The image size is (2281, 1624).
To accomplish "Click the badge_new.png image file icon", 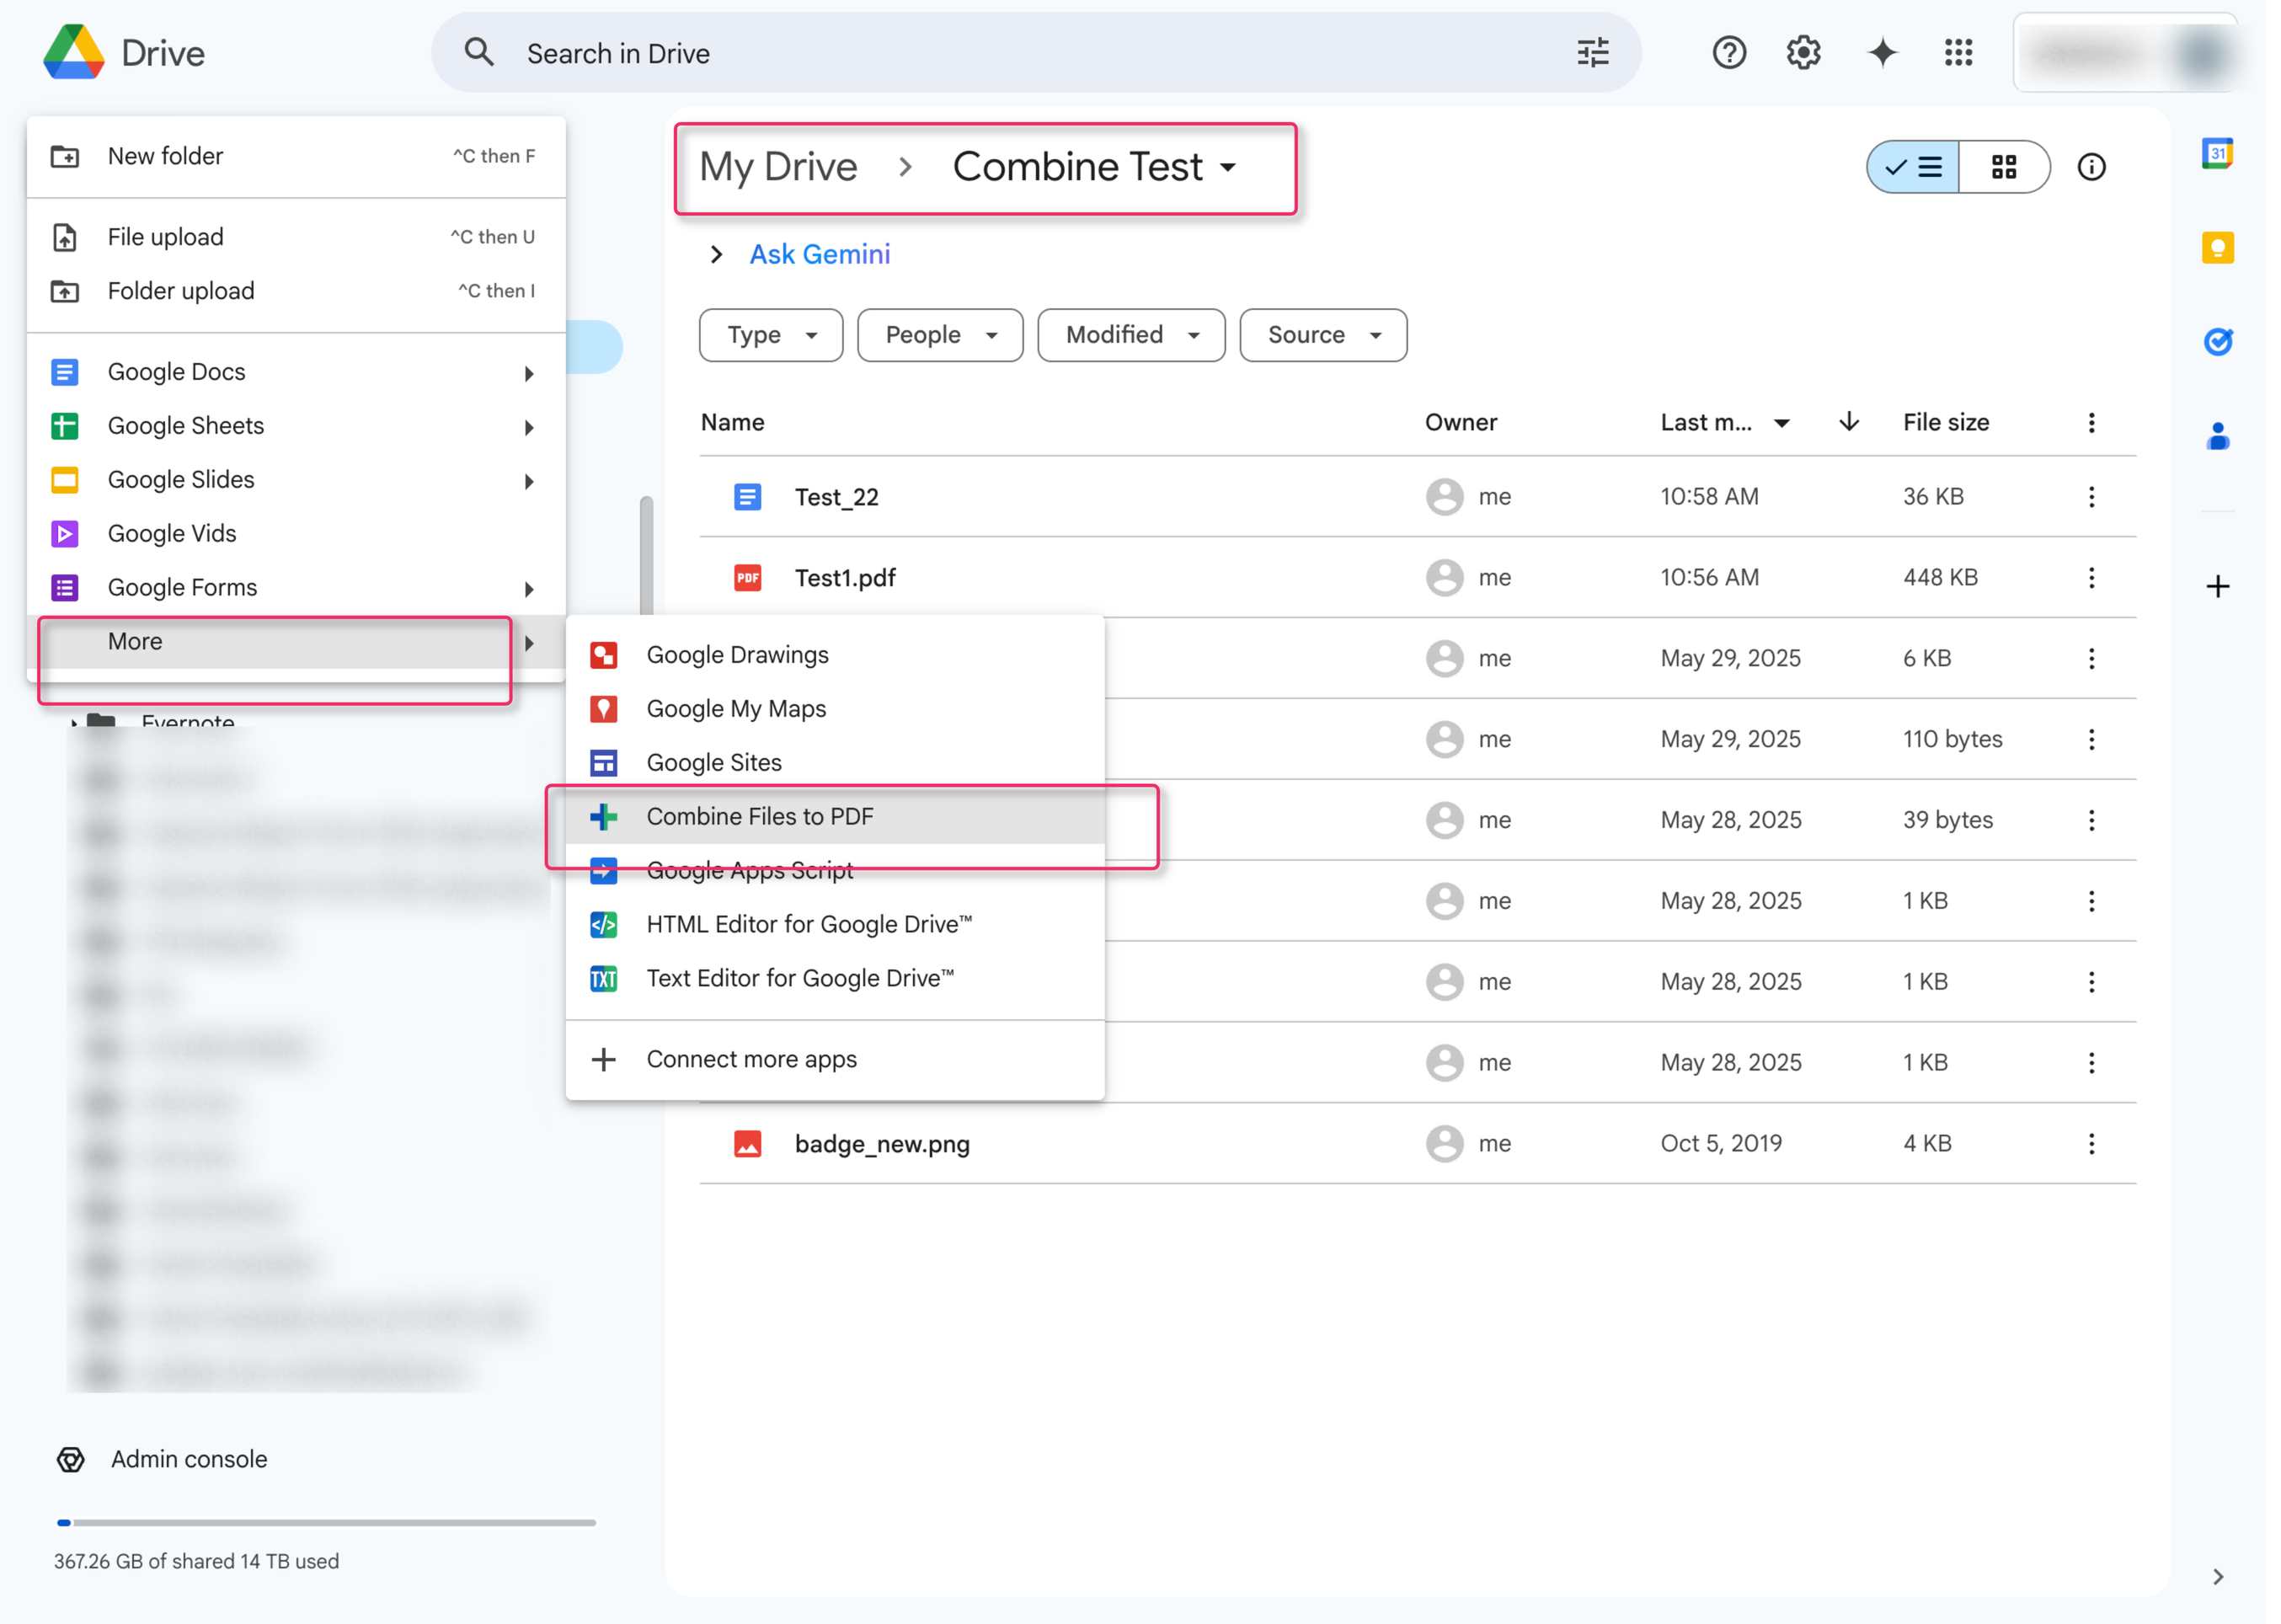I will 747,1144.
